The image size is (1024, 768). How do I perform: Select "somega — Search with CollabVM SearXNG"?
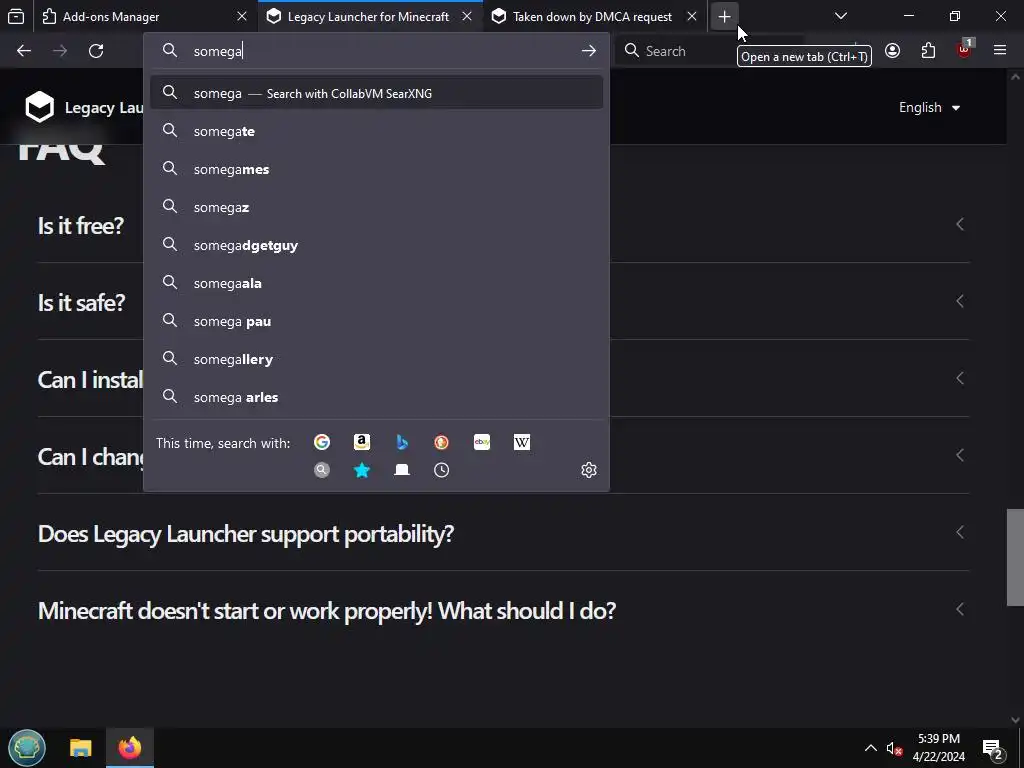point(376,93)
